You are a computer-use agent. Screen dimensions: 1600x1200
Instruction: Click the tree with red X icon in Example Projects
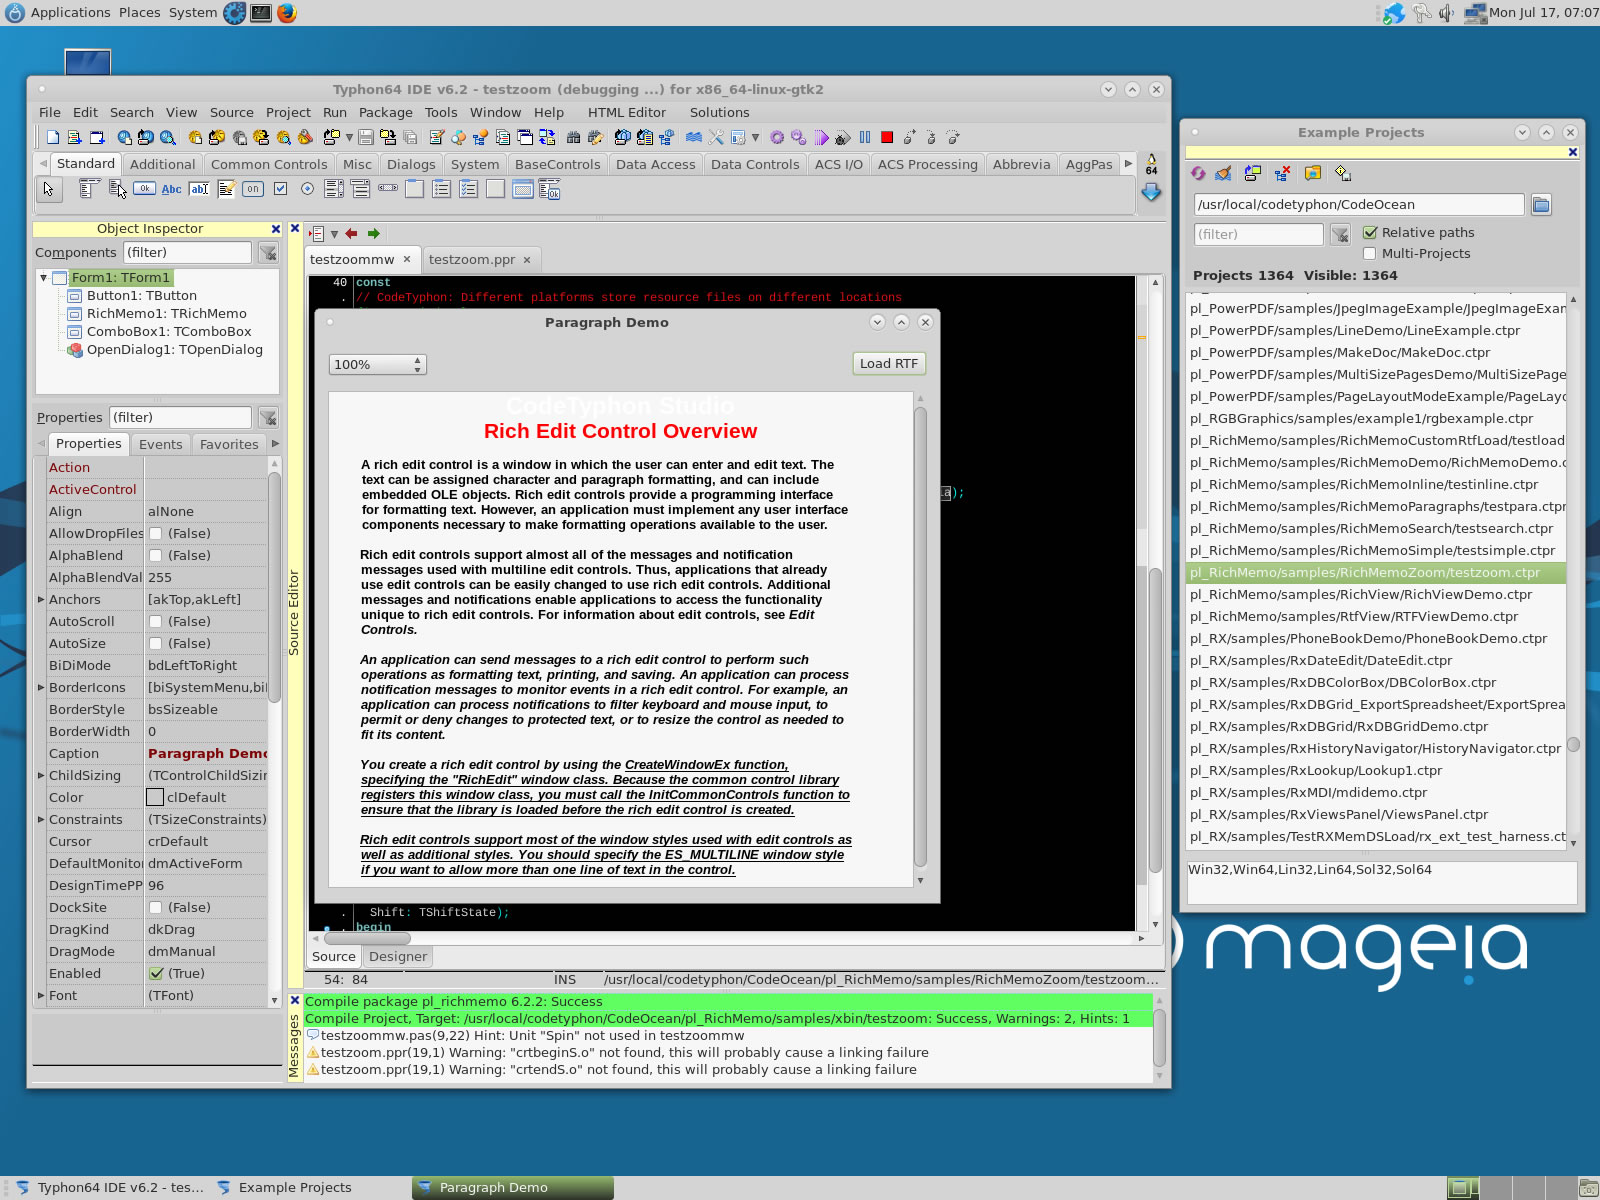[x=1282, y=173]
